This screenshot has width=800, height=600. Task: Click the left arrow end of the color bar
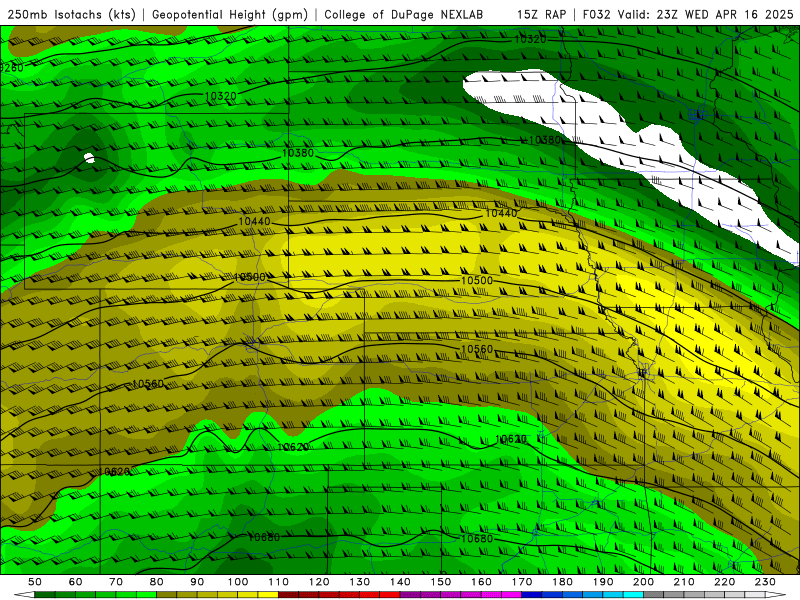pyautogui.click(x=24, y=595)
